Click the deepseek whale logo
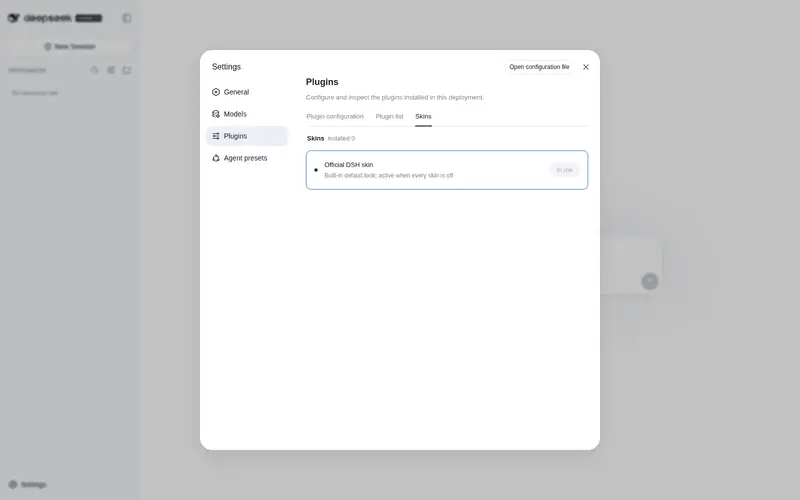 coord(14,18)
